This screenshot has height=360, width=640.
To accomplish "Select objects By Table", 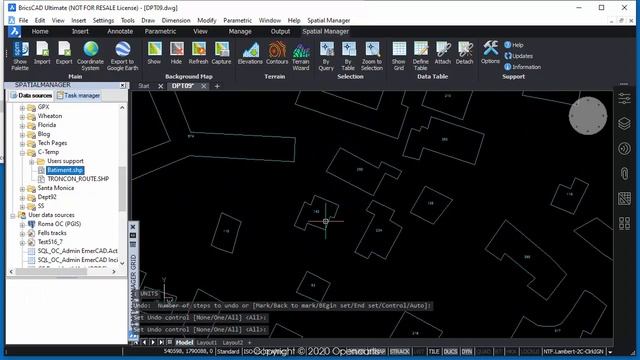I will 348,56.
